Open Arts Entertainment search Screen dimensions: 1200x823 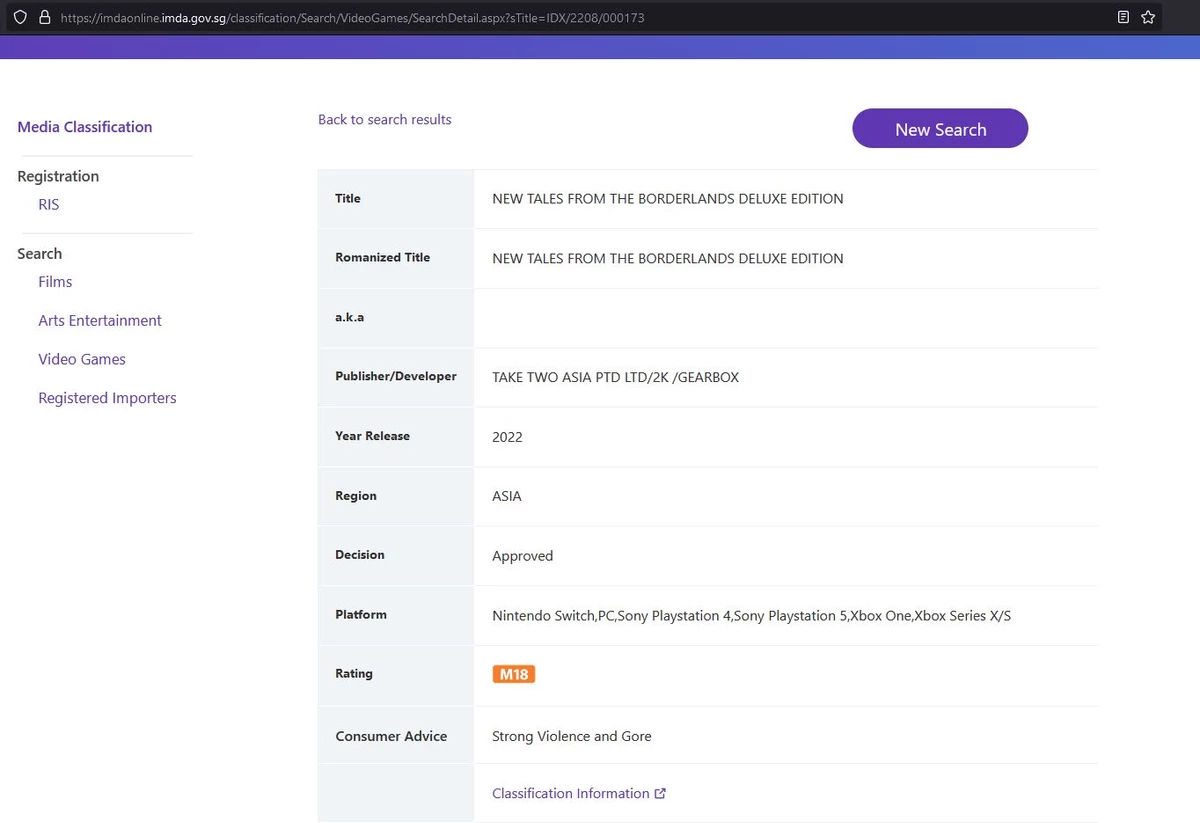[x=100, y=321]
